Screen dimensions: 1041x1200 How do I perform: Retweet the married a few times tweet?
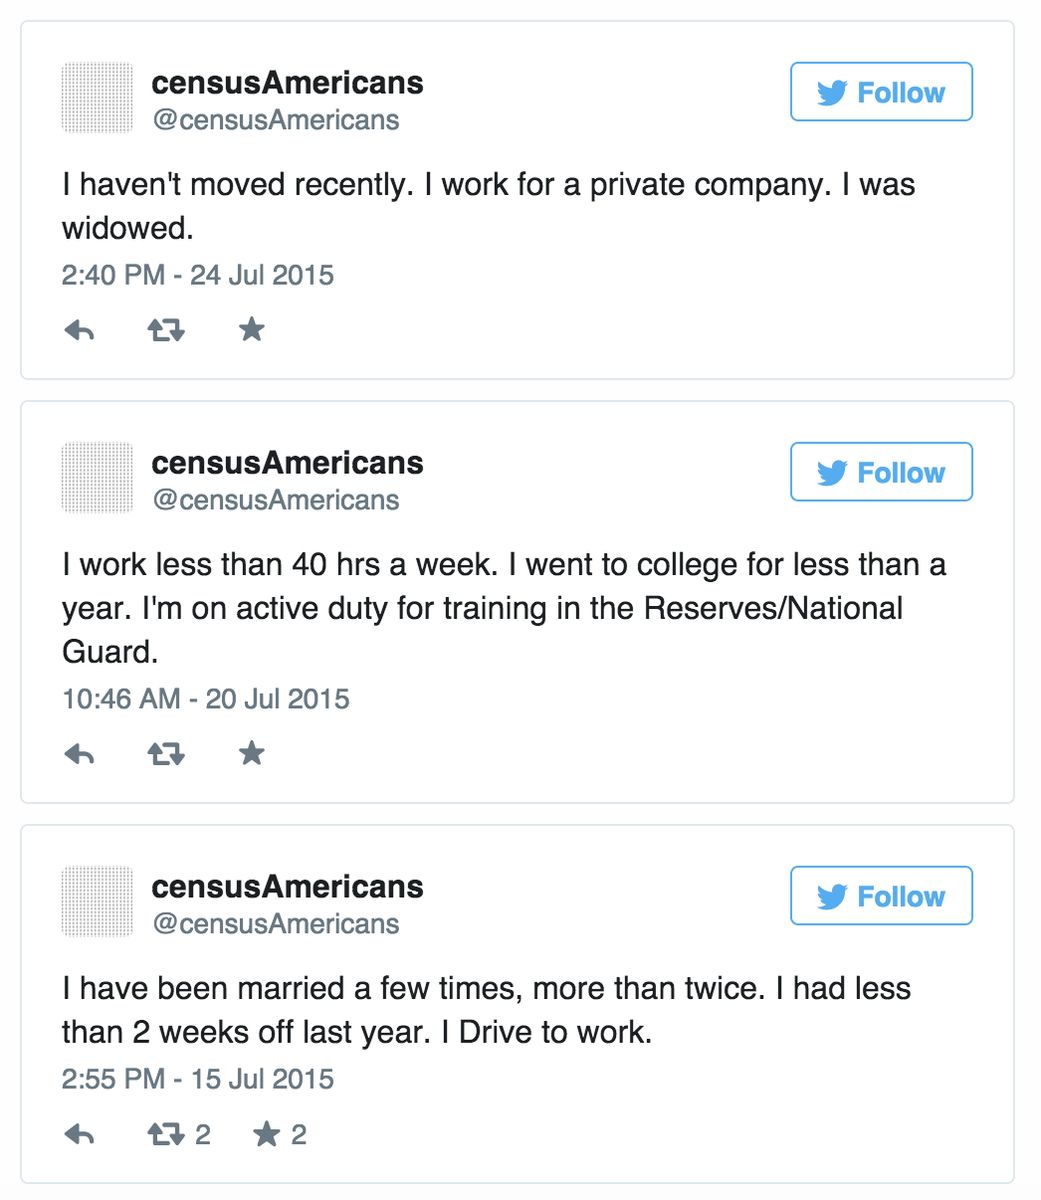pos(166,1134)
